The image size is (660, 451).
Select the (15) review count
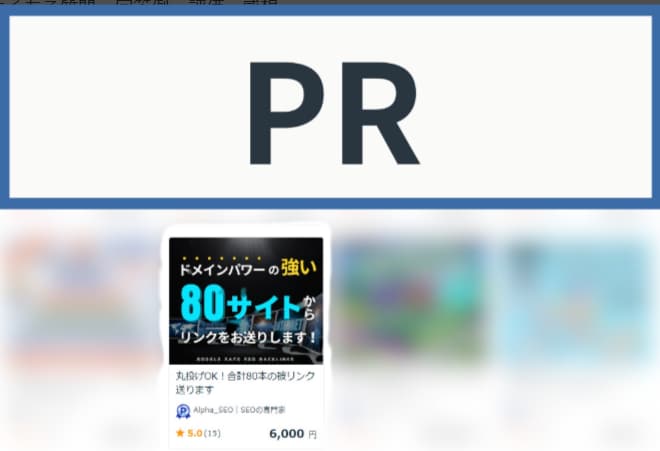tap(212, 433)
